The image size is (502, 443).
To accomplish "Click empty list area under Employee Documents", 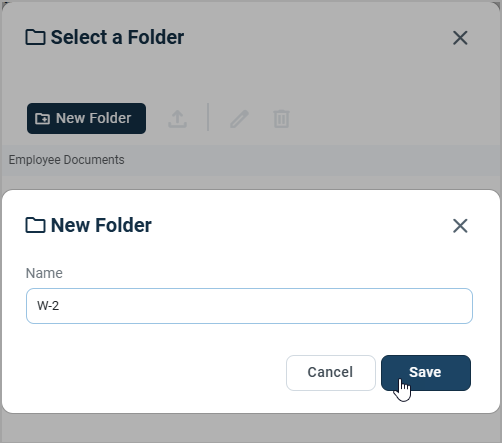I will click(x=250, y=182).
